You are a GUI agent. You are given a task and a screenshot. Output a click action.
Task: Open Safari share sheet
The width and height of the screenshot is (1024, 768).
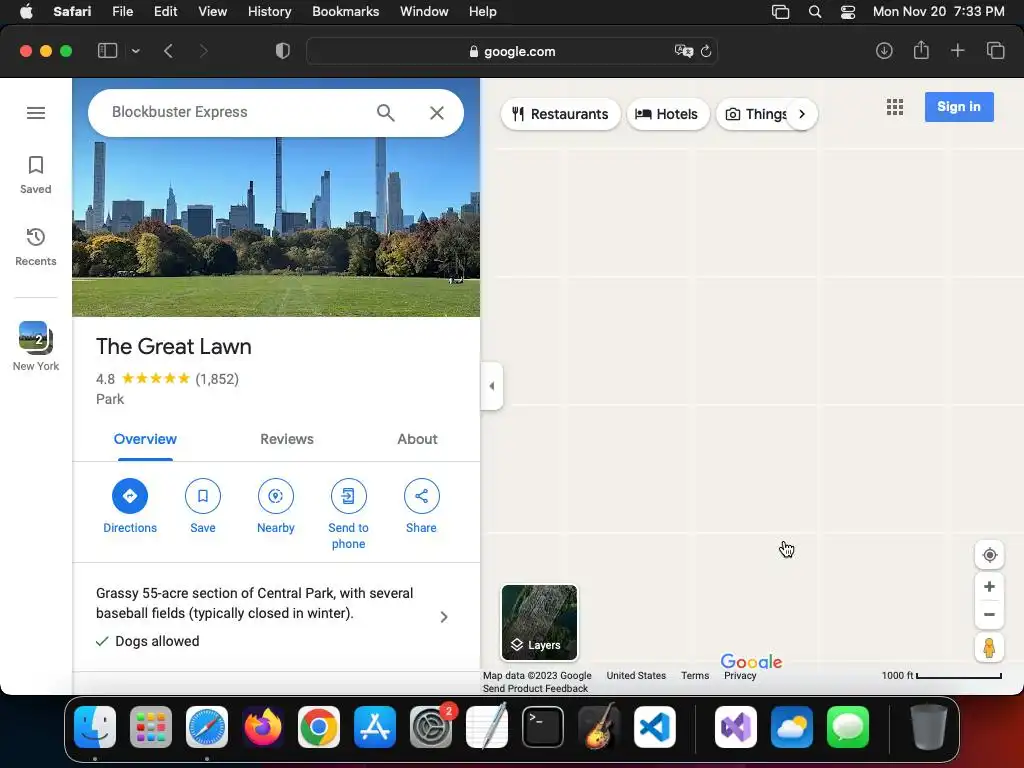click(x=921, y=50)
